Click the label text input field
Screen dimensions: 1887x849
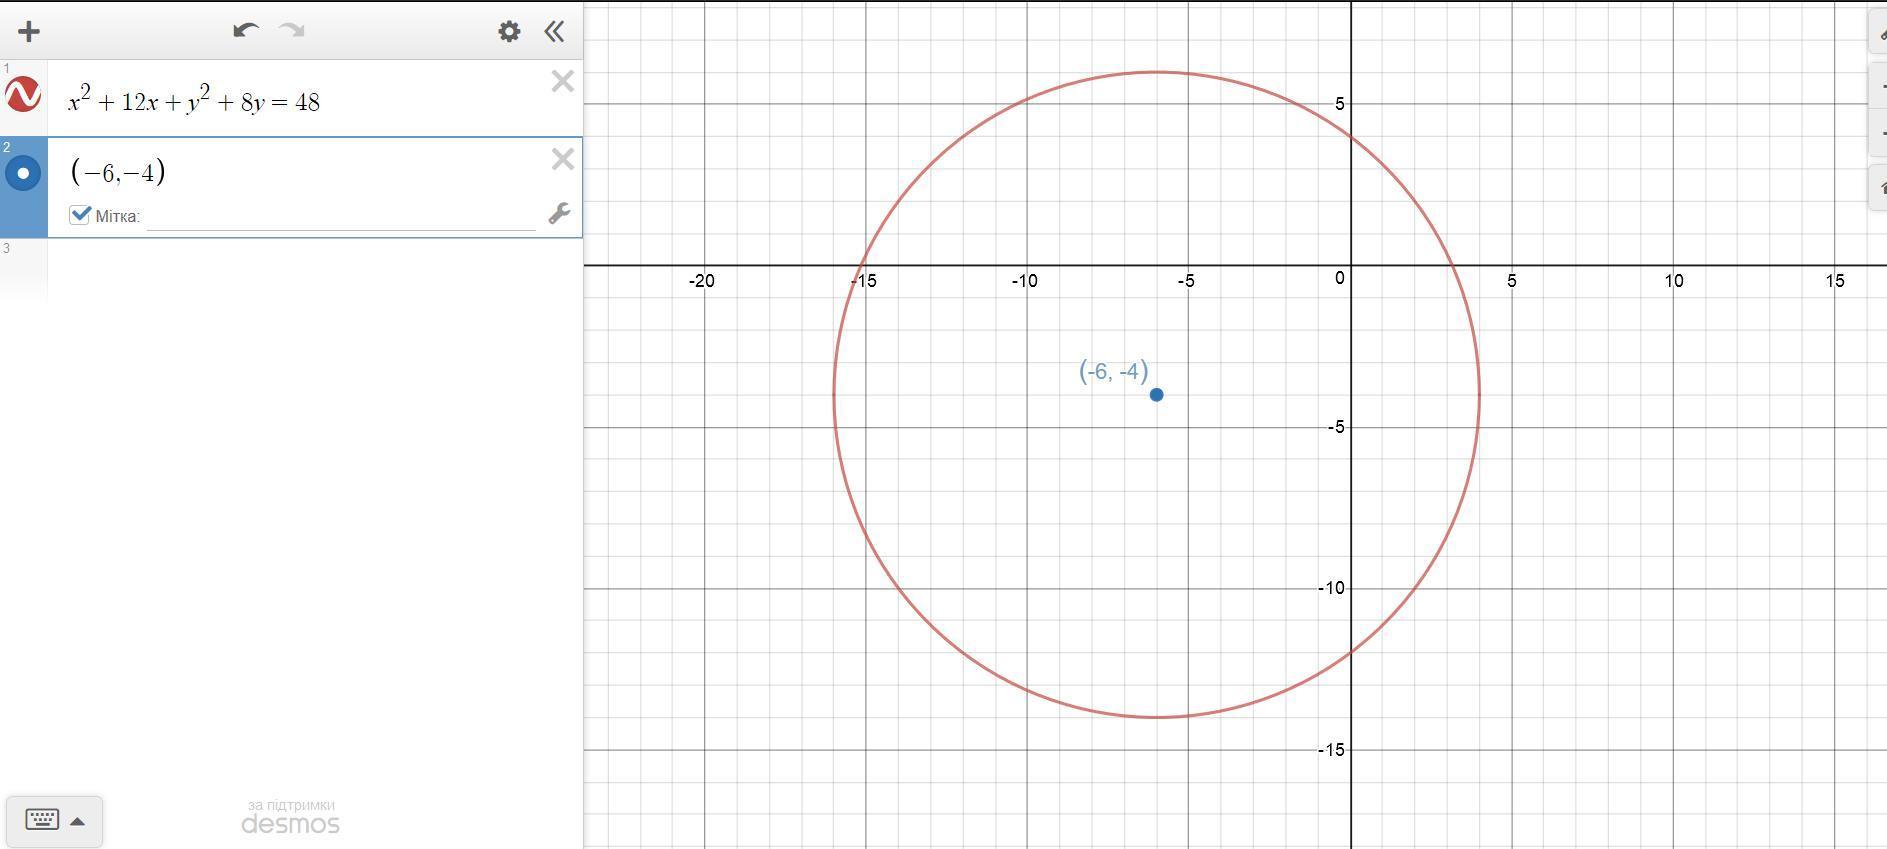pos(341,216)
